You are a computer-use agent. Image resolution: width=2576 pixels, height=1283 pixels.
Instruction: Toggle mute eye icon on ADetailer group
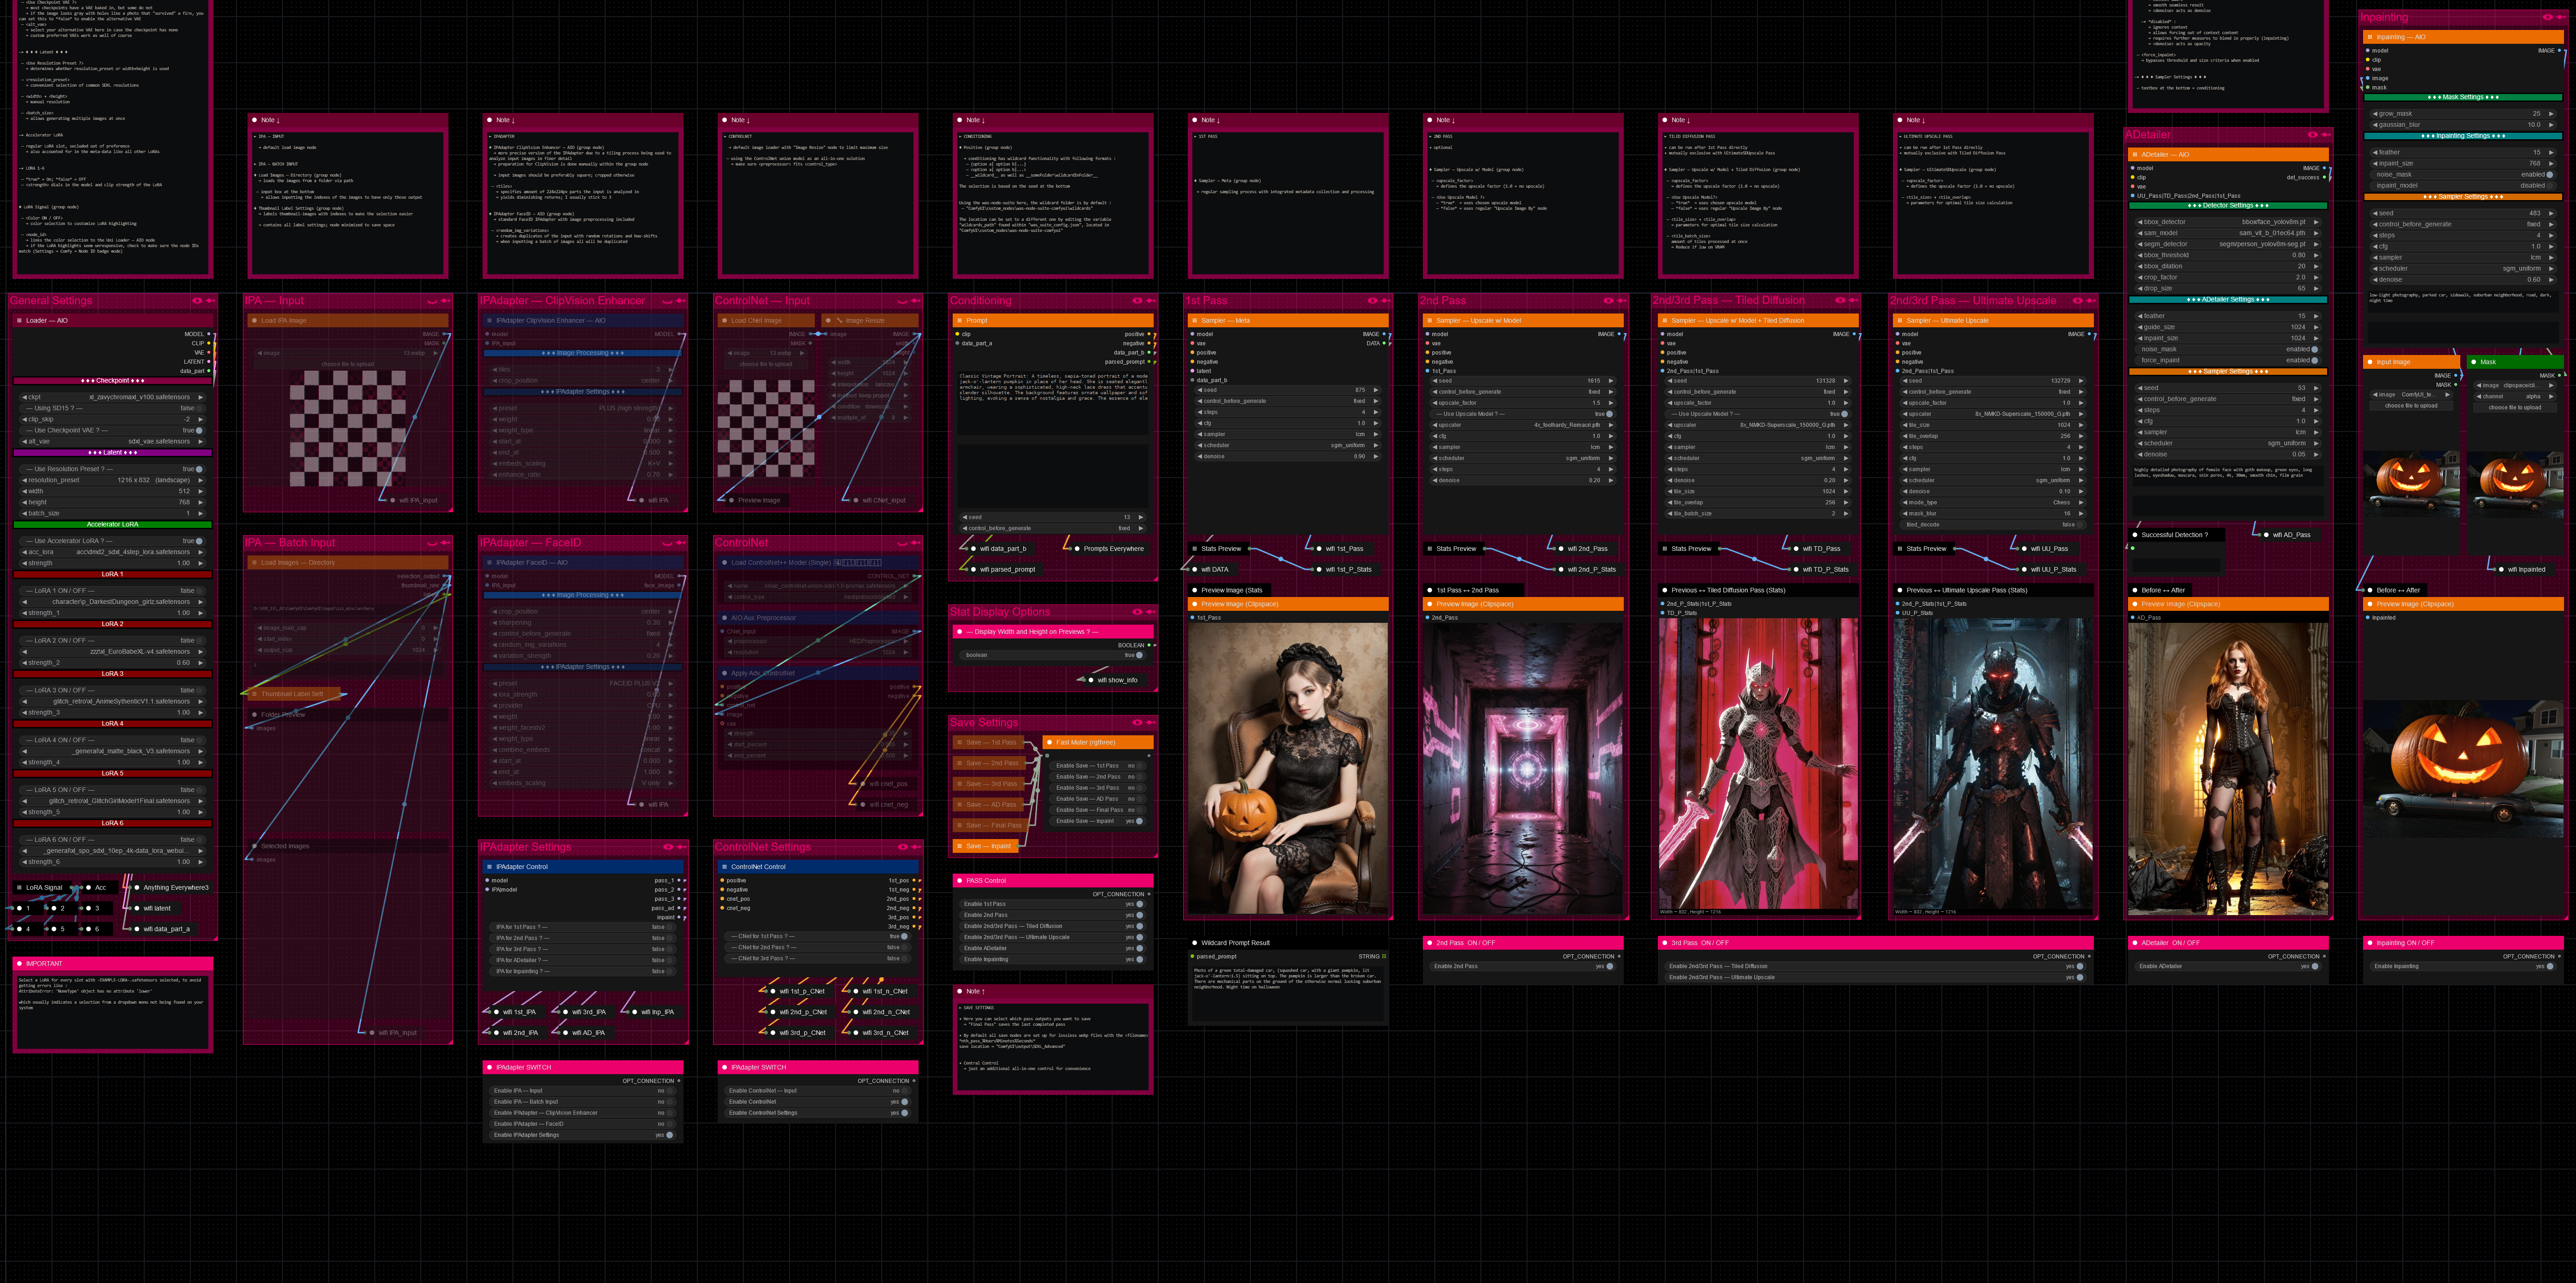coord(2312,135)
